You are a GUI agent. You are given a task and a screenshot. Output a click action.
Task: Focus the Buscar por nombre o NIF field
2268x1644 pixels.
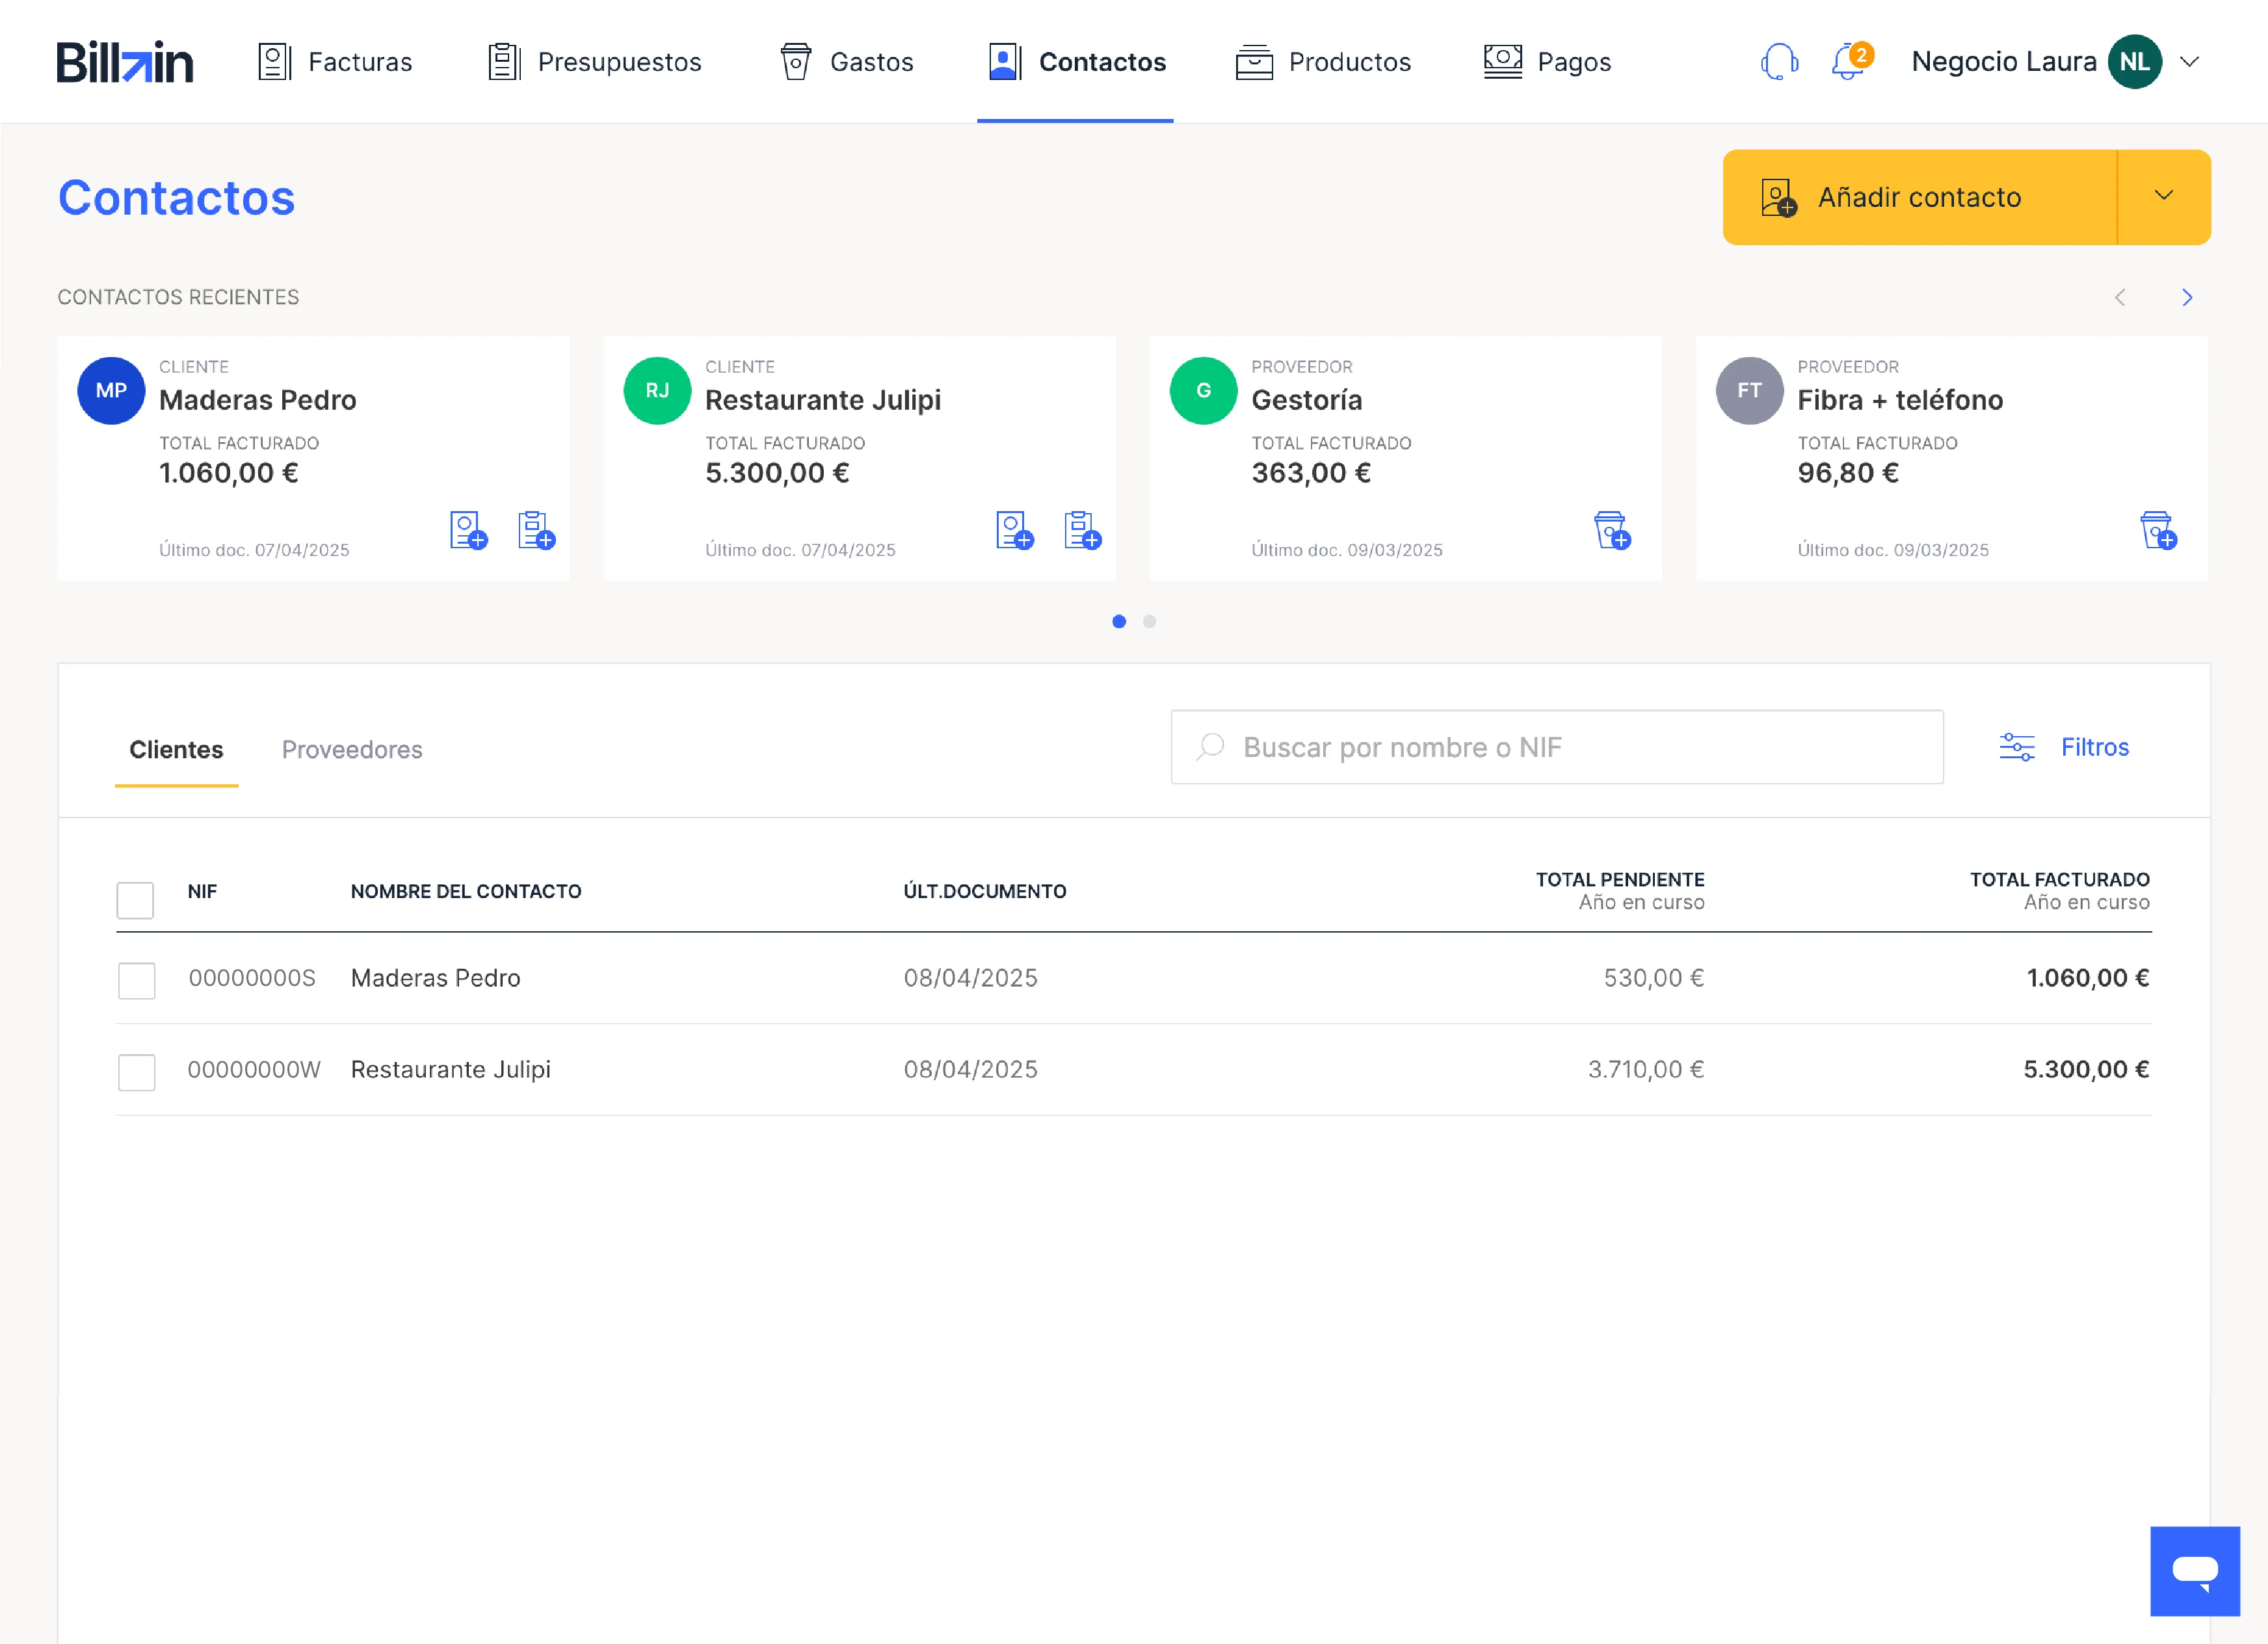[1557, 747]
